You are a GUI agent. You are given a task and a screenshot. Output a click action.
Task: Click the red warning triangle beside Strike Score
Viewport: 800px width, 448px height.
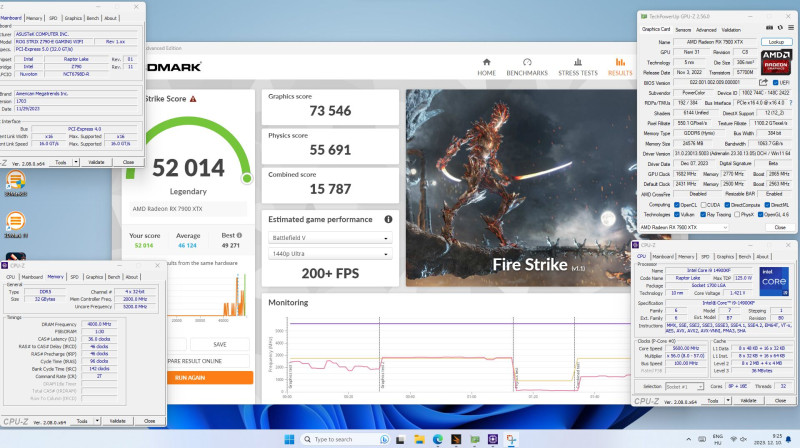coord(193,99)
